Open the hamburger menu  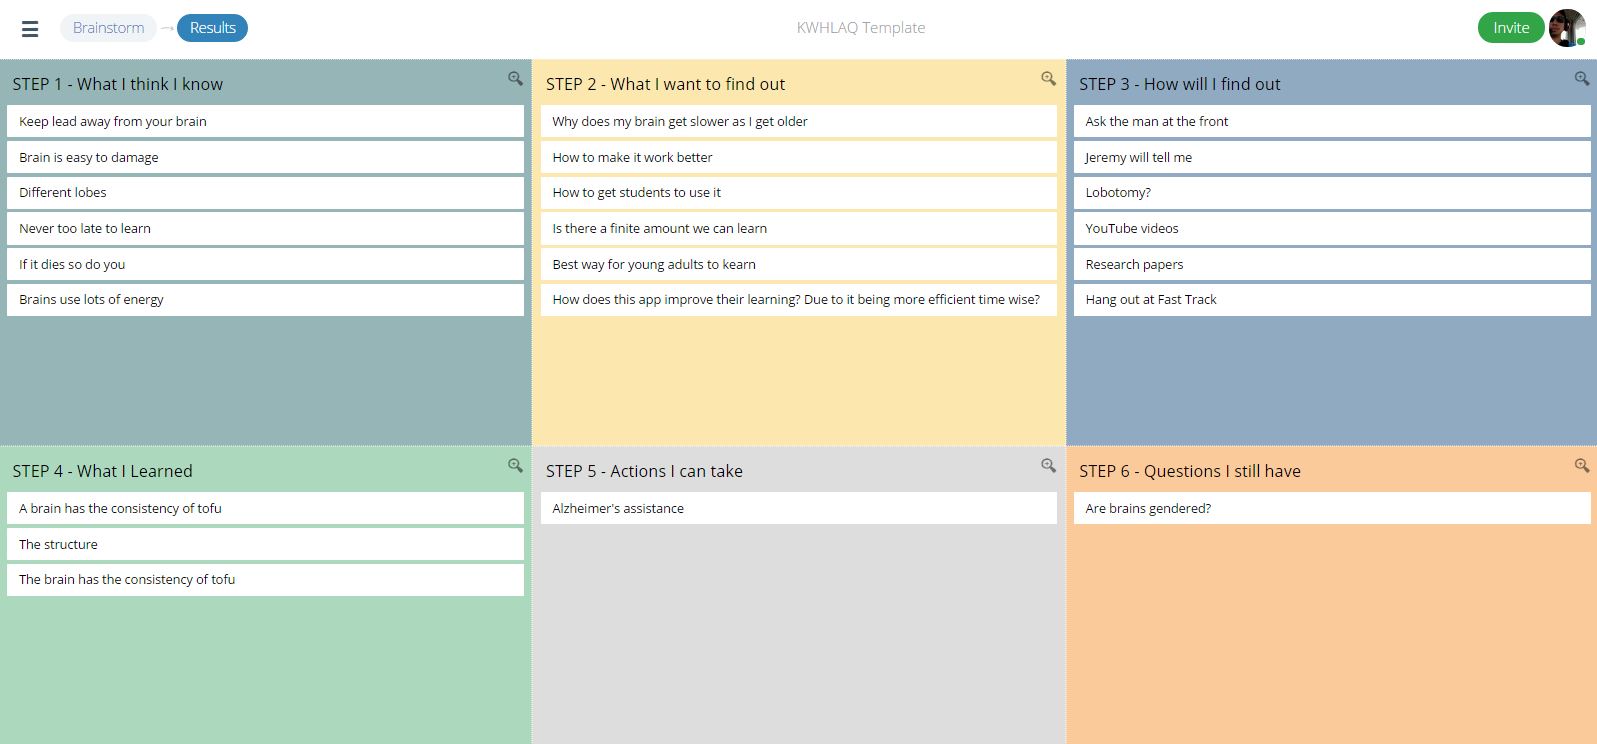[30, 29]
